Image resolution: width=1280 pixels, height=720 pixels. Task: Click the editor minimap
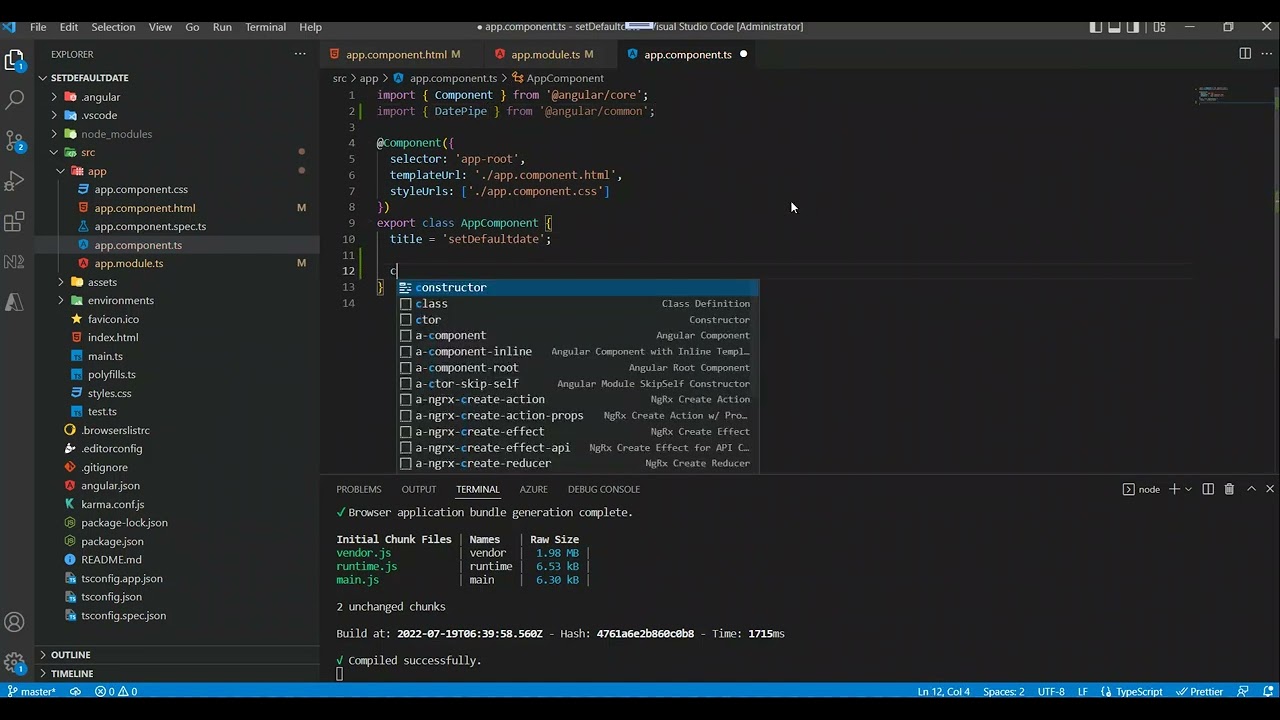(x=1234, y=98)
